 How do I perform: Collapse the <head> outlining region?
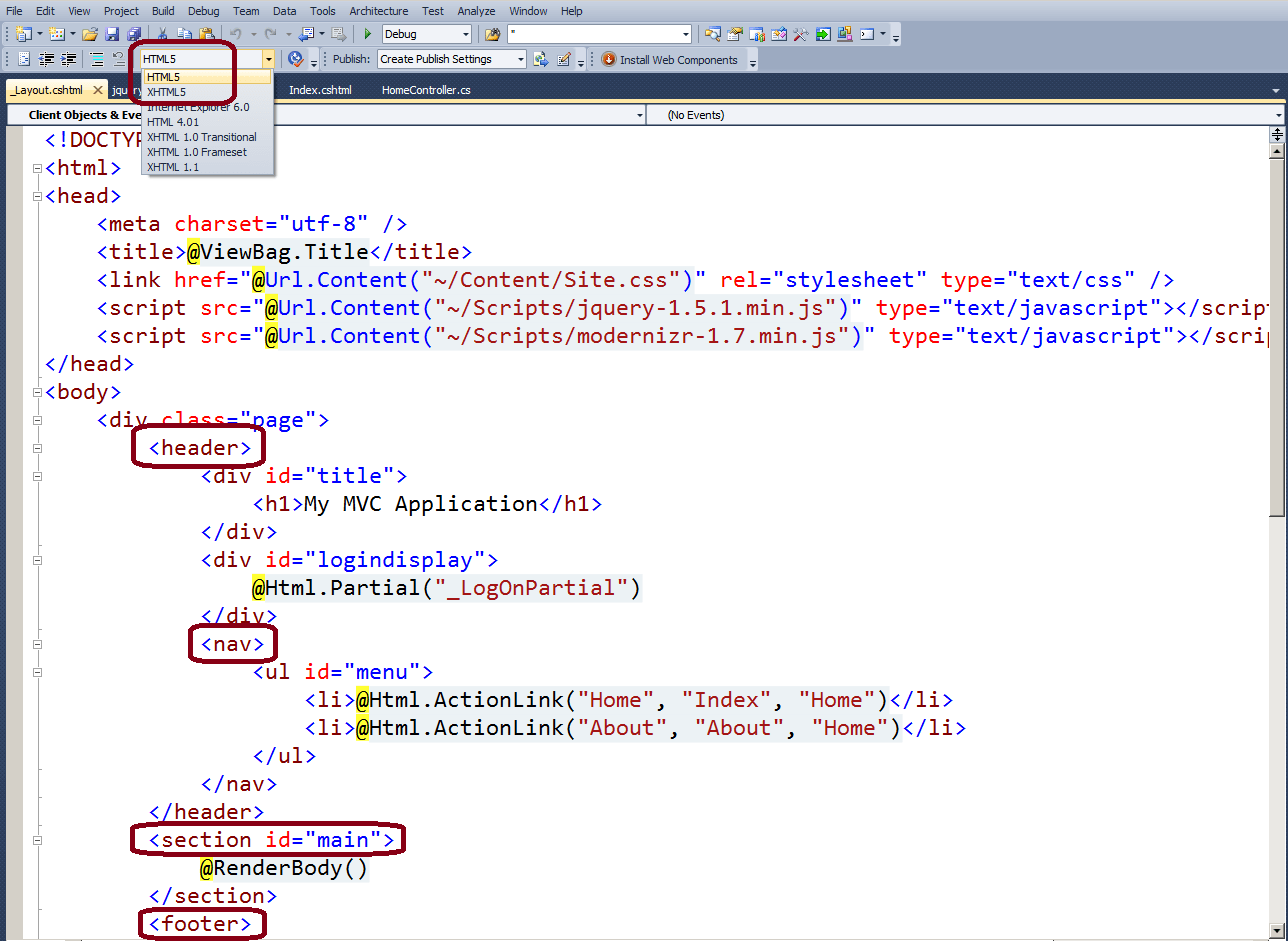click(x=37, y=196)
